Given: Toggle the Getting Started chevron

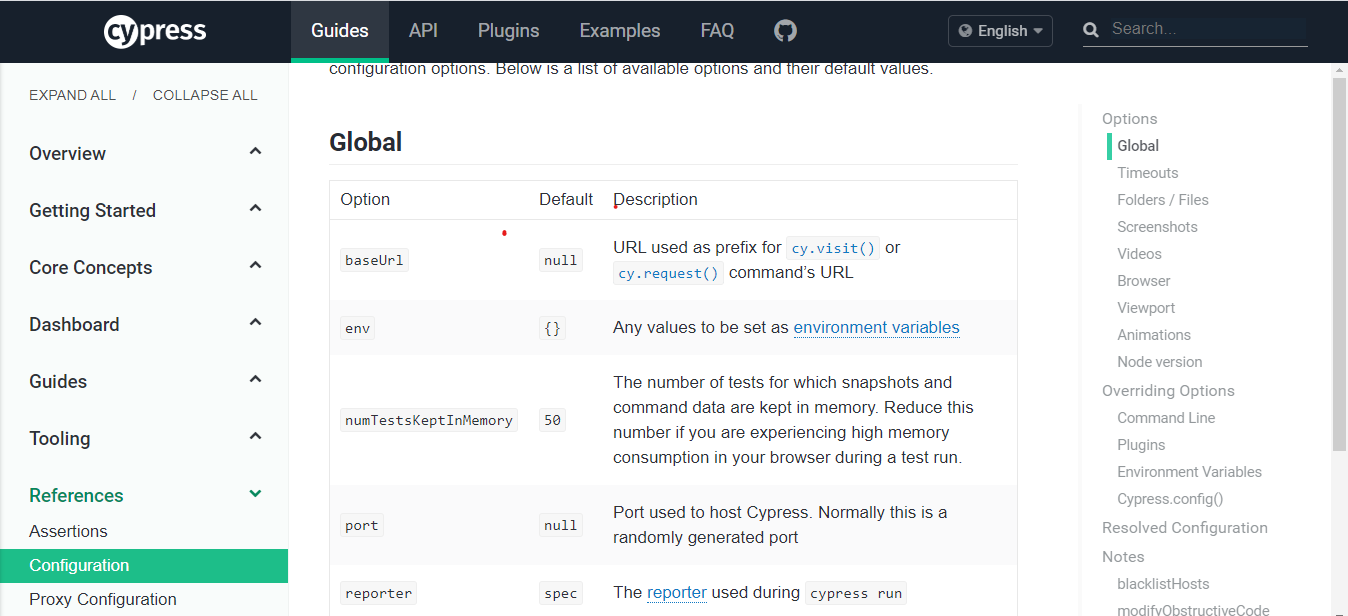Looking at the screenshot, I should point(255,209).
